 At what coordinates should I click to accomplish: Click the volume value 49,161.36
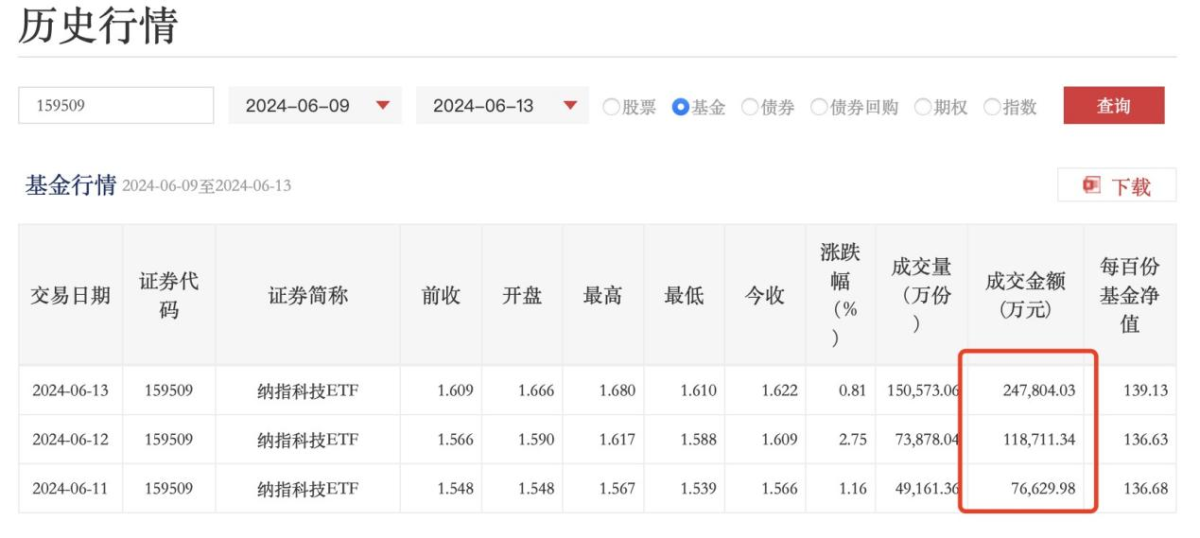coord(928,489)
